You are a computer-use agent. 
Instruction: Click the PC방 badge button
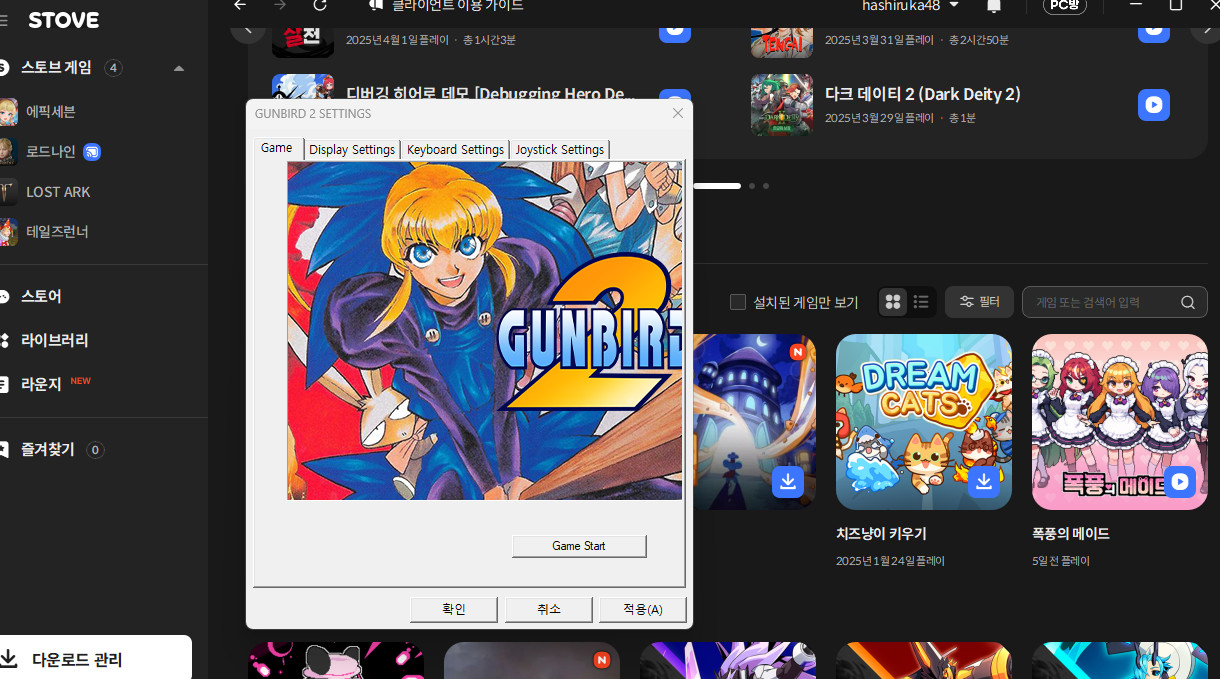tap(1064, 5)
